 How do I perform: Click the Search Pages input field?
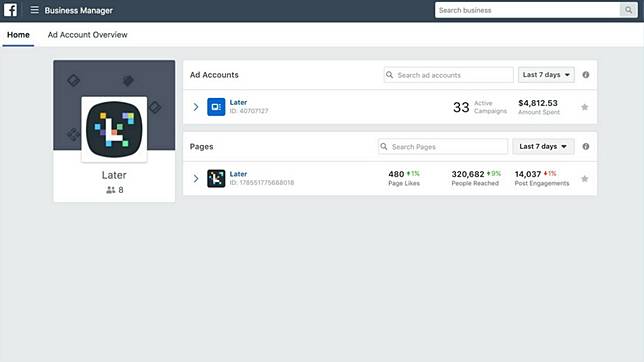tap(443, 146)
